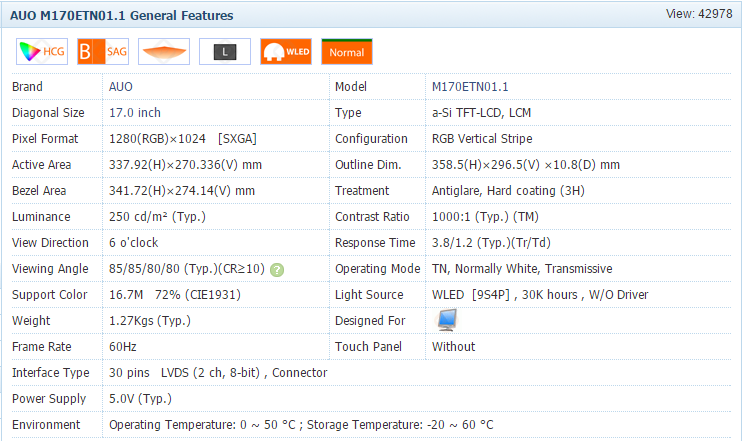Click the HCG color gamut icon
The width and height of the screenshot is (744, 441).
pyautogui.click(x=41, y=52)
